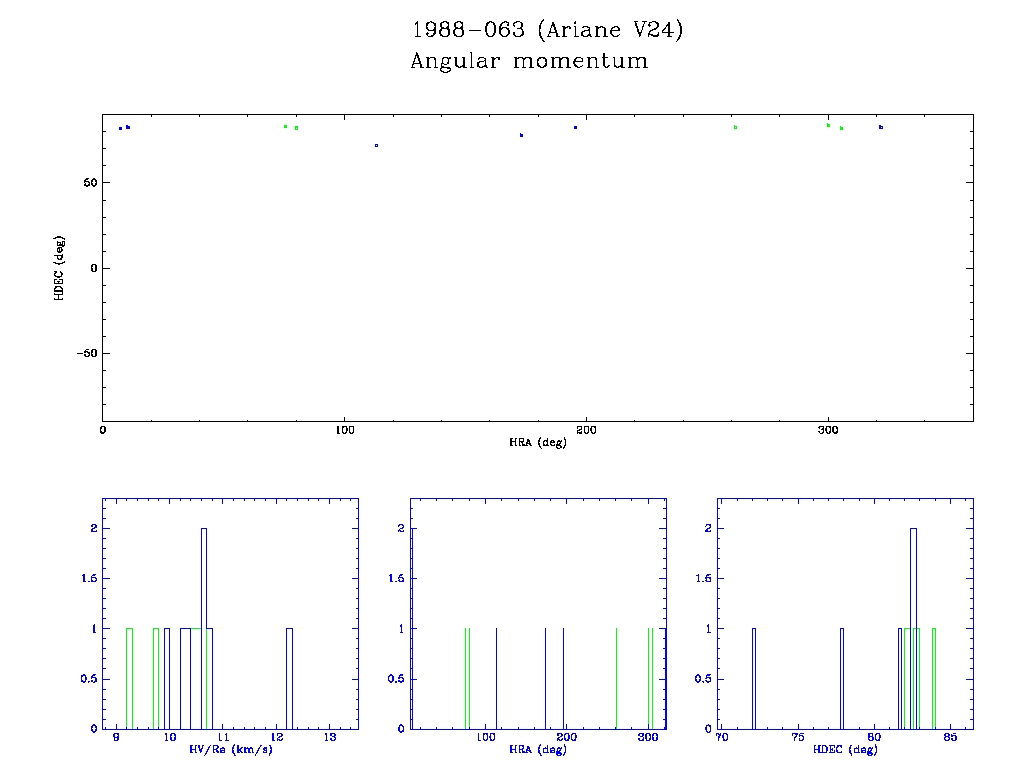Click the isolated blue bar near 12 km/s

[x=289, y=678]
